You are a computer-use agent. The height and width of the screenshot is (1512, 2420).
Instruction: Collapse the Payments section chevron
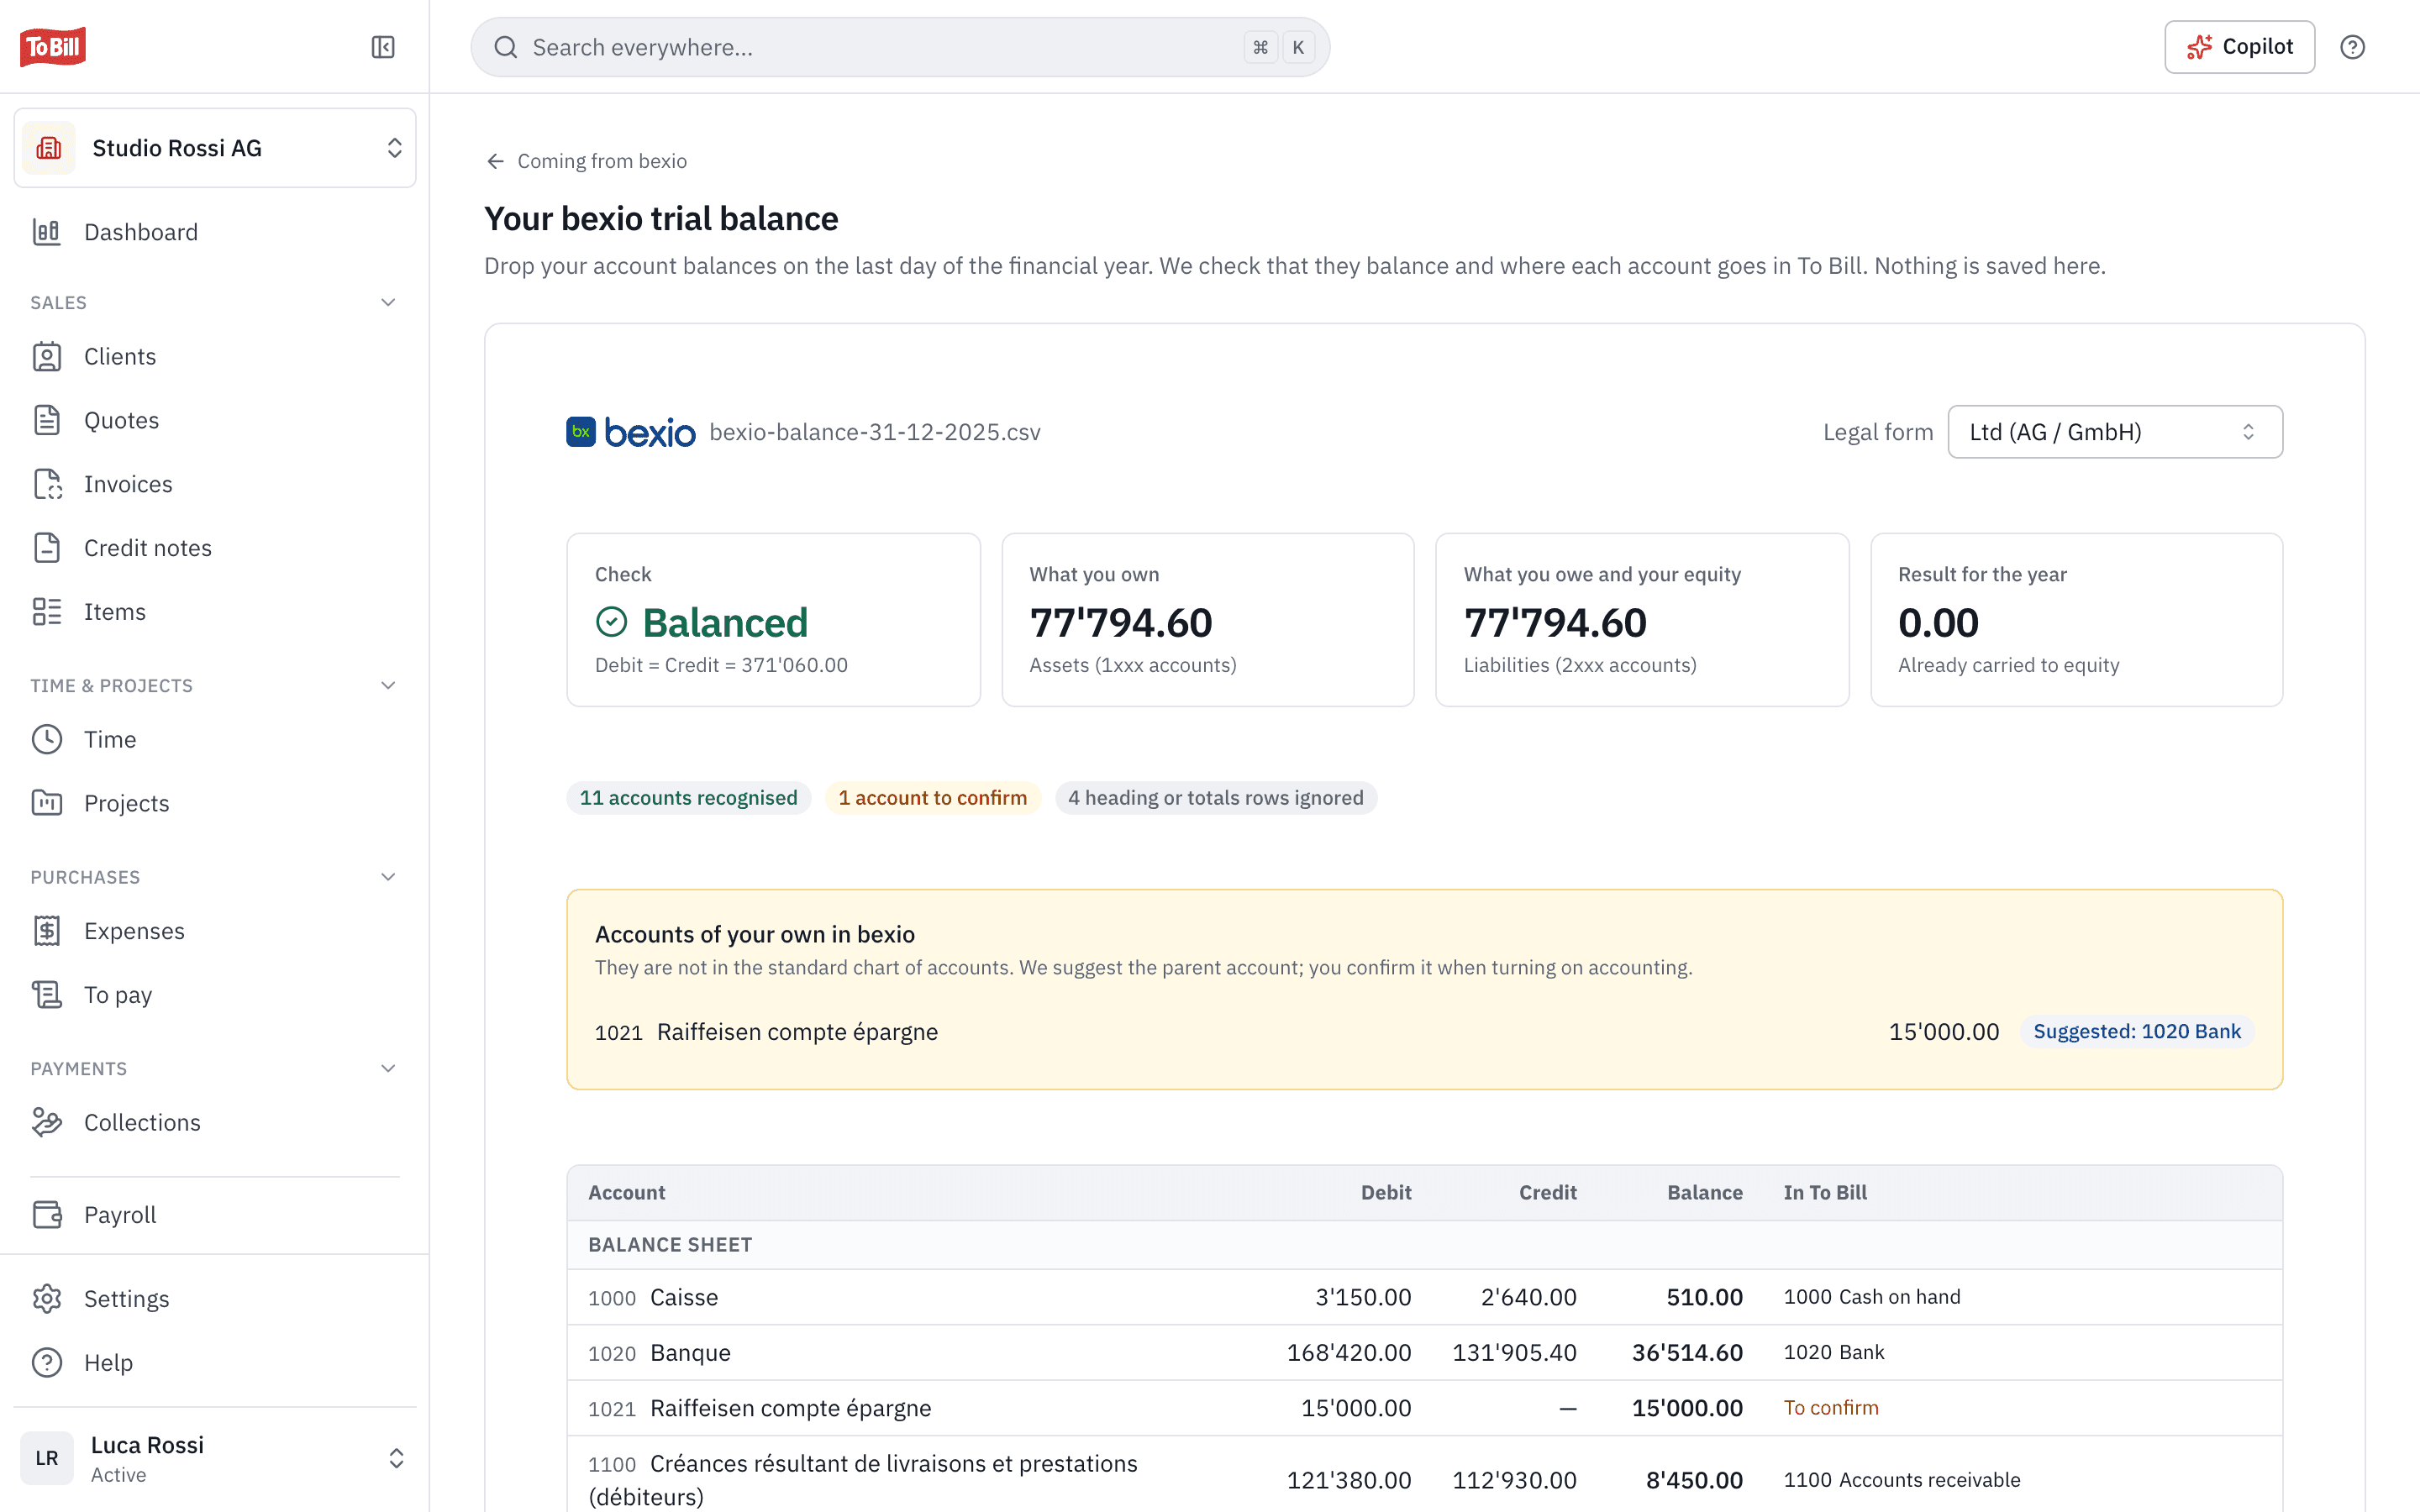[388, 1069]
